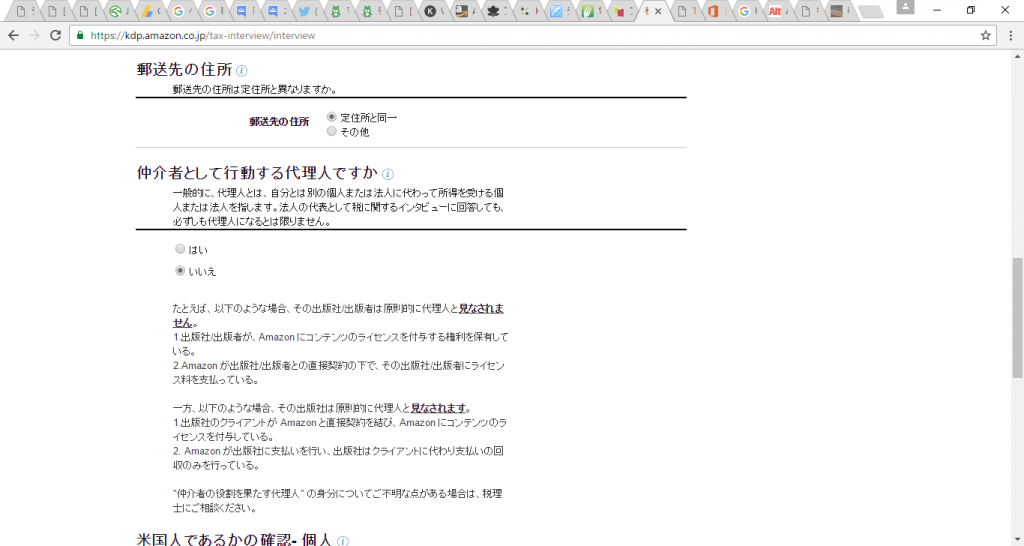Select その他 mailing address option
Screen dimensions: 1024x546
pos(332,131)
